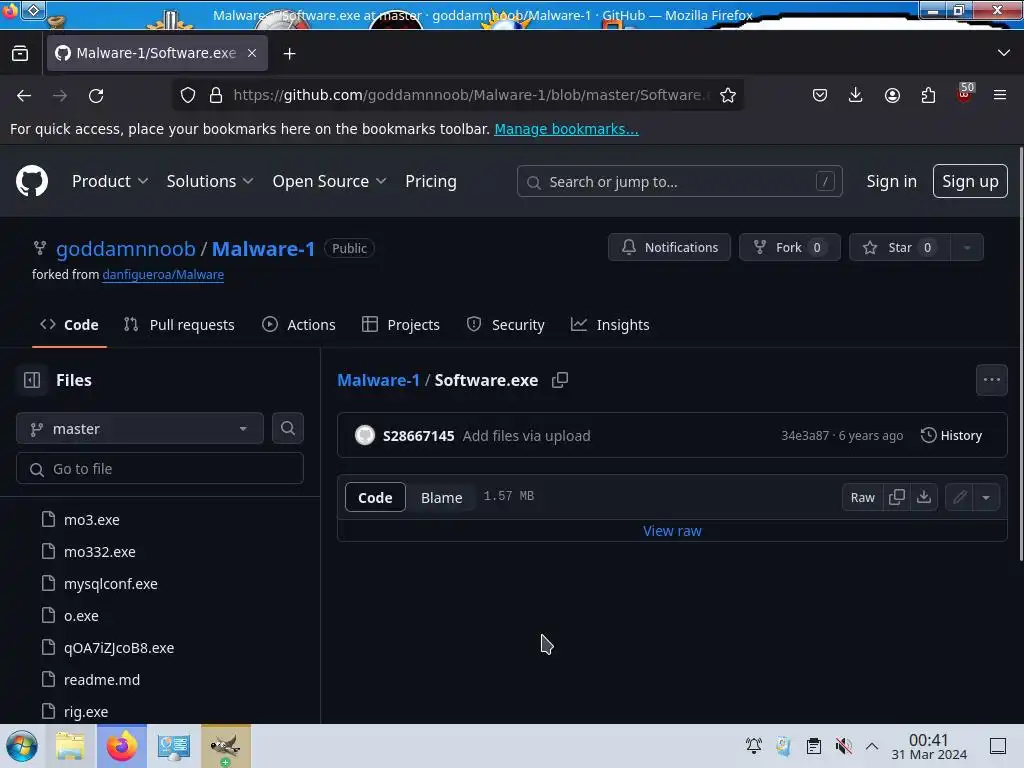The width and height of the screenshot is (1024, 768).
Task: Open S28667145 avatar image
Action: 365,435
